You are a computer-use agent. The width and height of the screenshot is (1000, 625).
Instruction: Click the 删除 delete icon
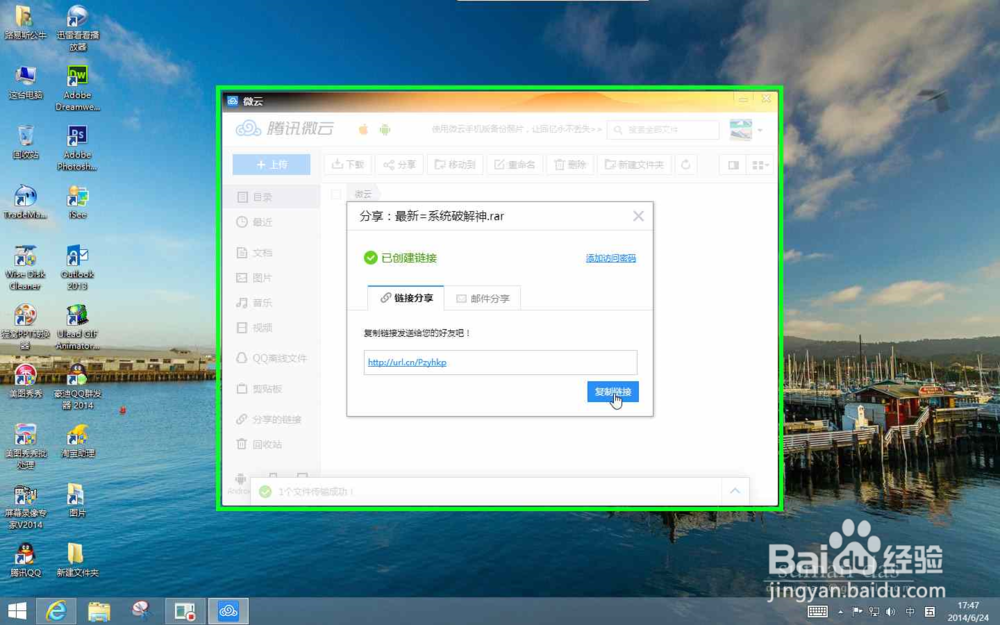570,164
